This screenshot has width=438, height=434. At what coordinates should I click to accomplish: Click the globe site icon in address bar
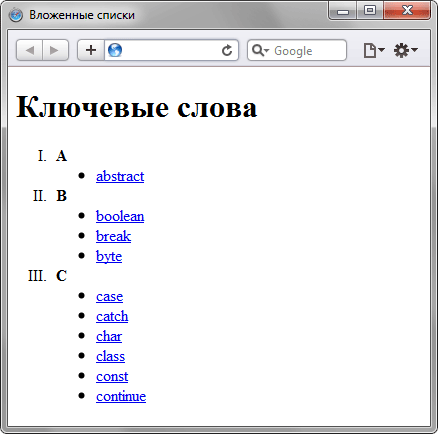click(x=115, y=50)
